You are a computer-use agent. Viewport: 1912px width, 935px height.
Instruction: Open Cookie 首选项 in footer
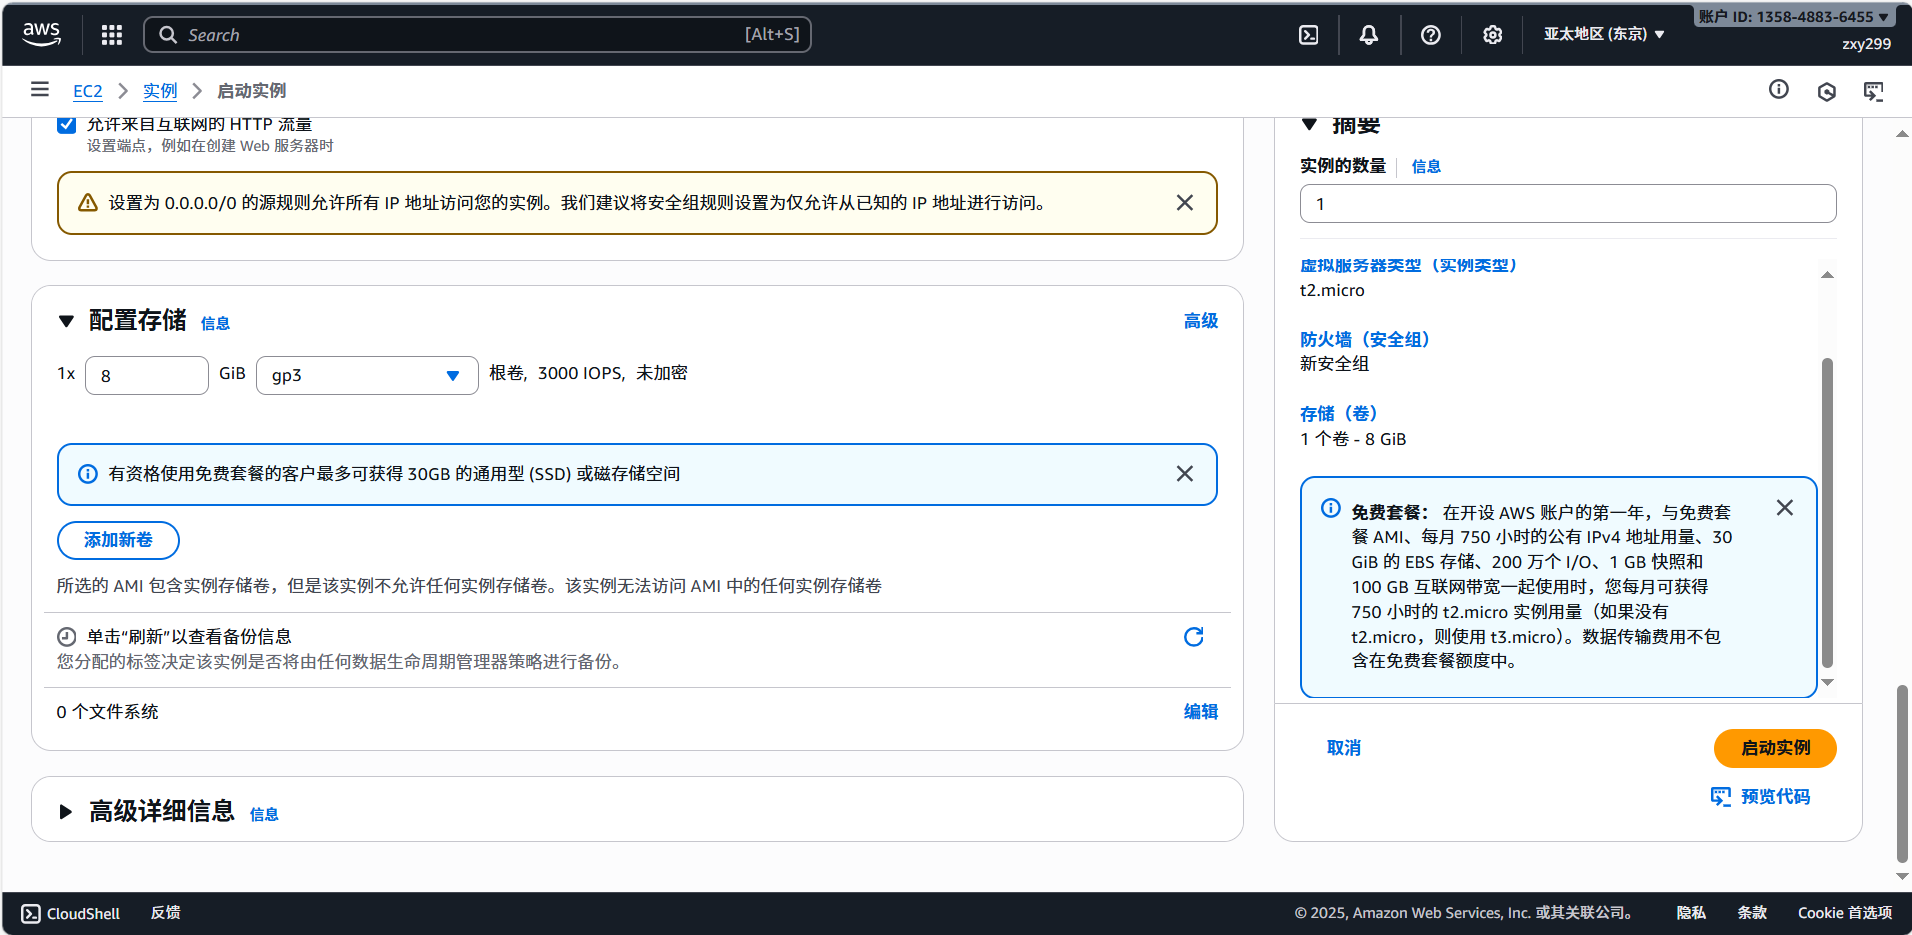(x=1845, y=913)
